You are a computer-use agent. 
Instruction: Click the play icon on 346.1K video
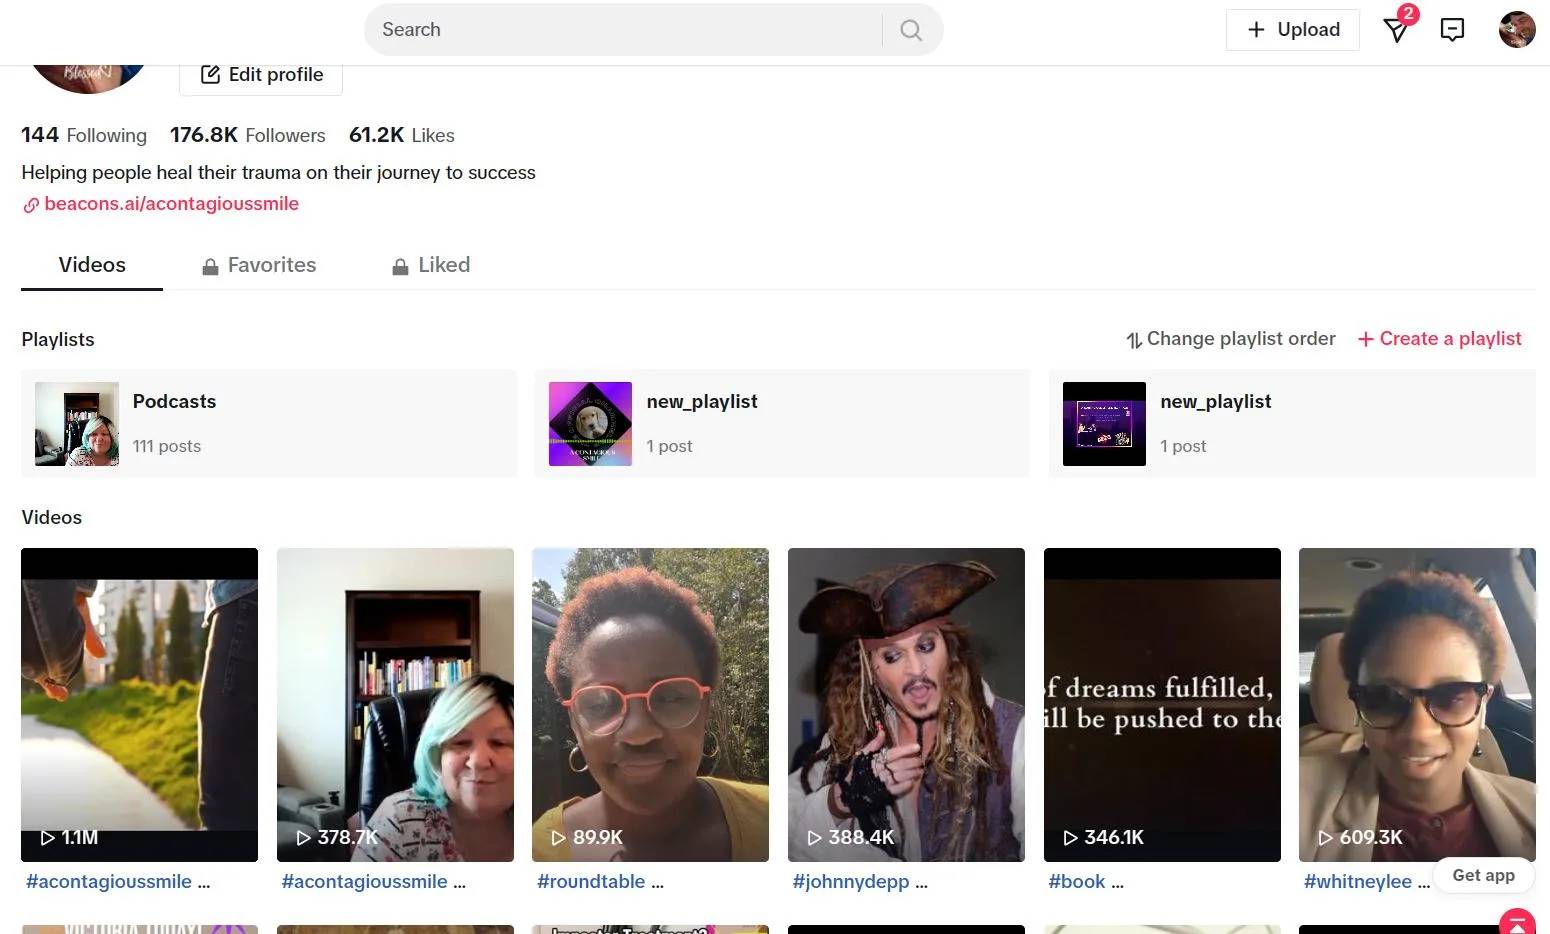point(1070,838)
